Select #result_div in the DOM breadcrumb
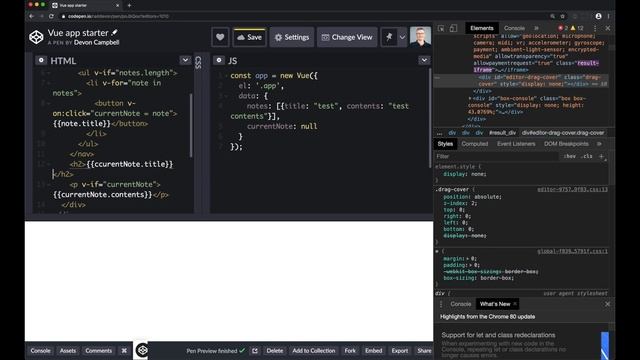The image size is (640, 360). click(502, 133)
